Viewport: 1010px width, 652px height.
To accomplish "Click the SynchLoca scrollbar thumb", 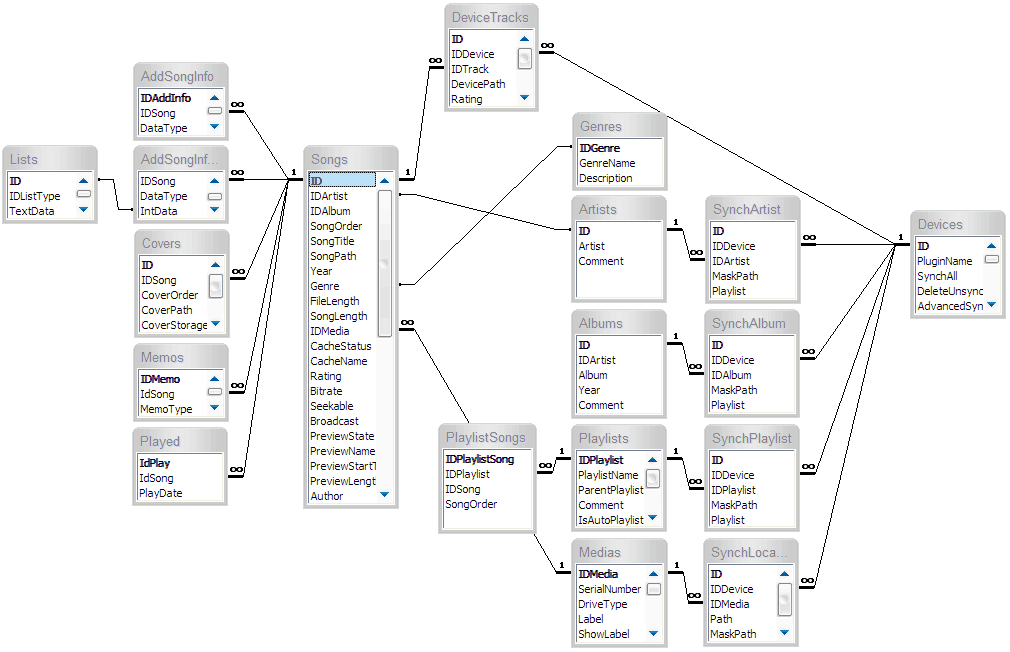I will pyautogui.click(x=785, y=599).
